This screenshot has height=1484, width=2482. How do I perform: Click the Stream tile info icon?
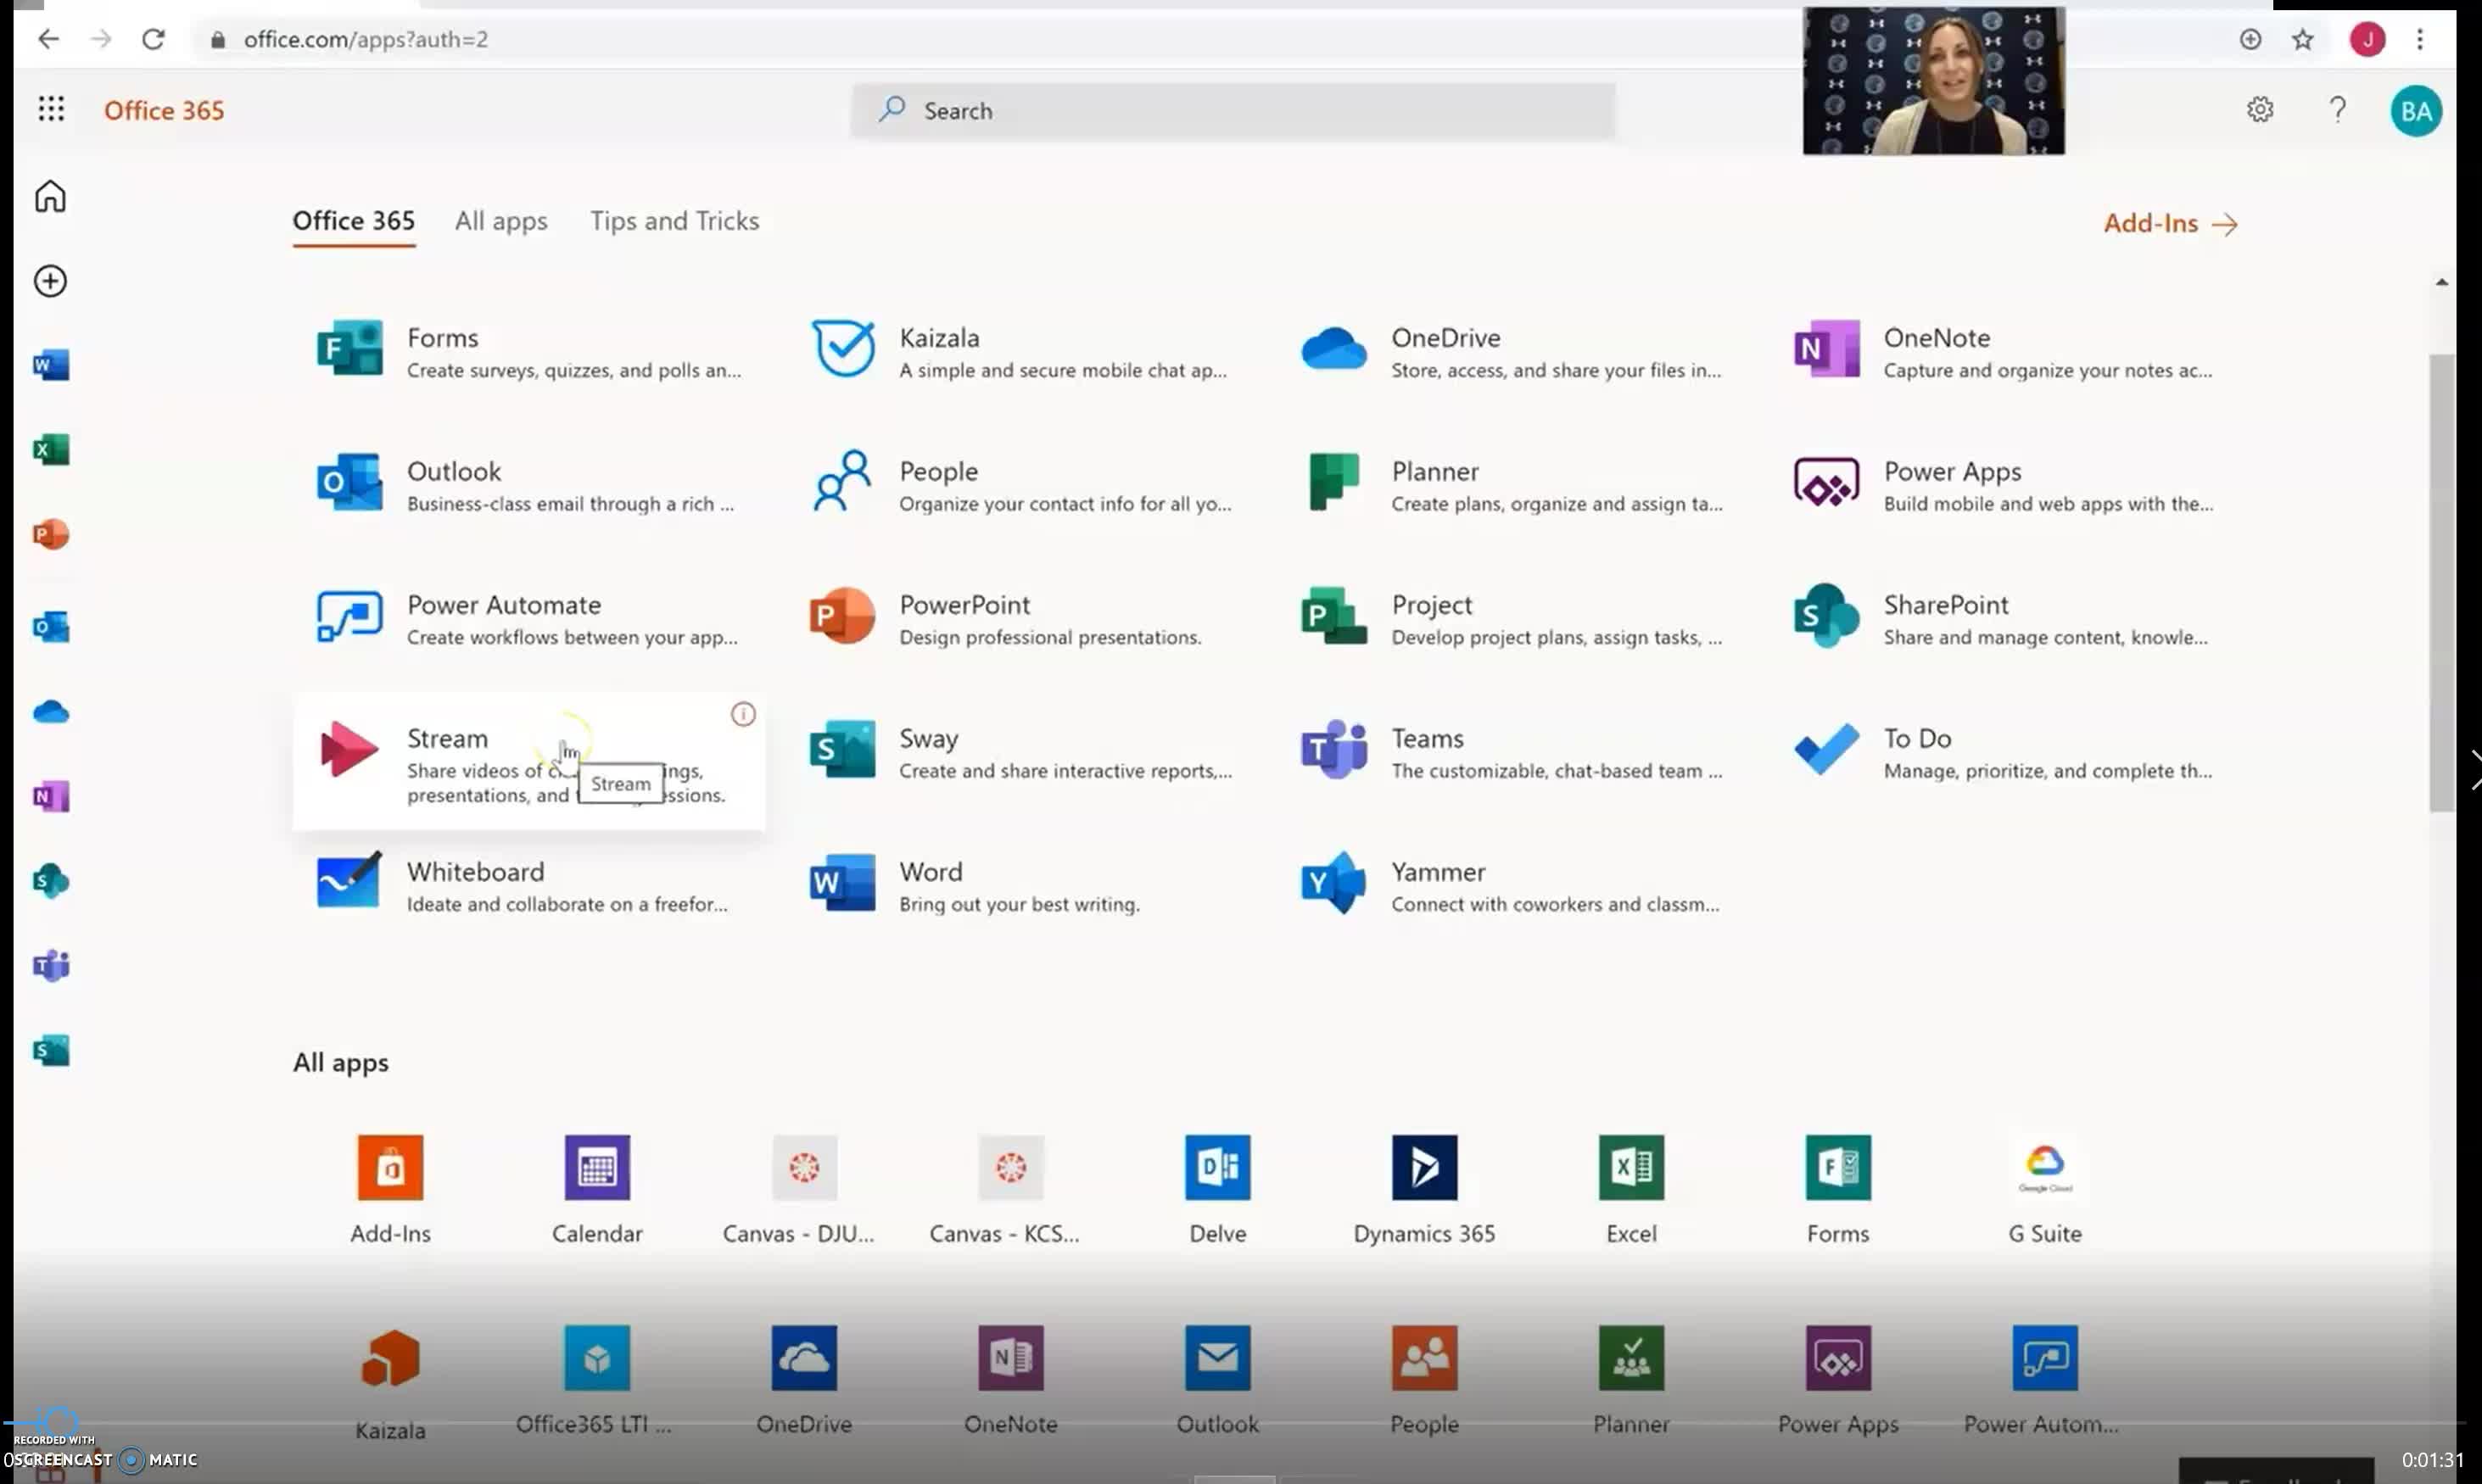[743, 714]
